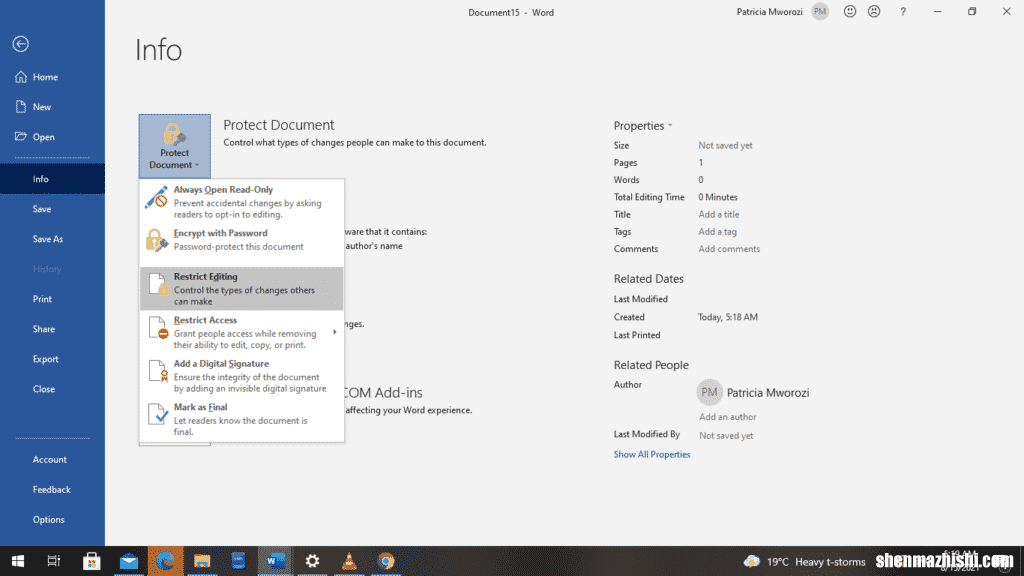
Task: Click 'Not saved yet' size value
Action: (725, 146)
